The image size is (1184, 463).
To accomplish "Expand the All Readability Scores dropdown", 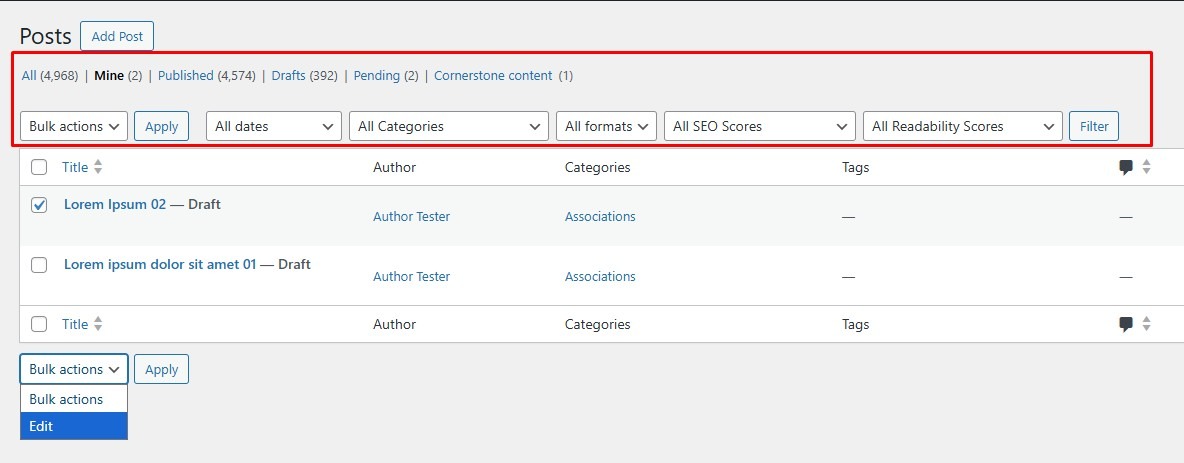I will tap(961, 126).
